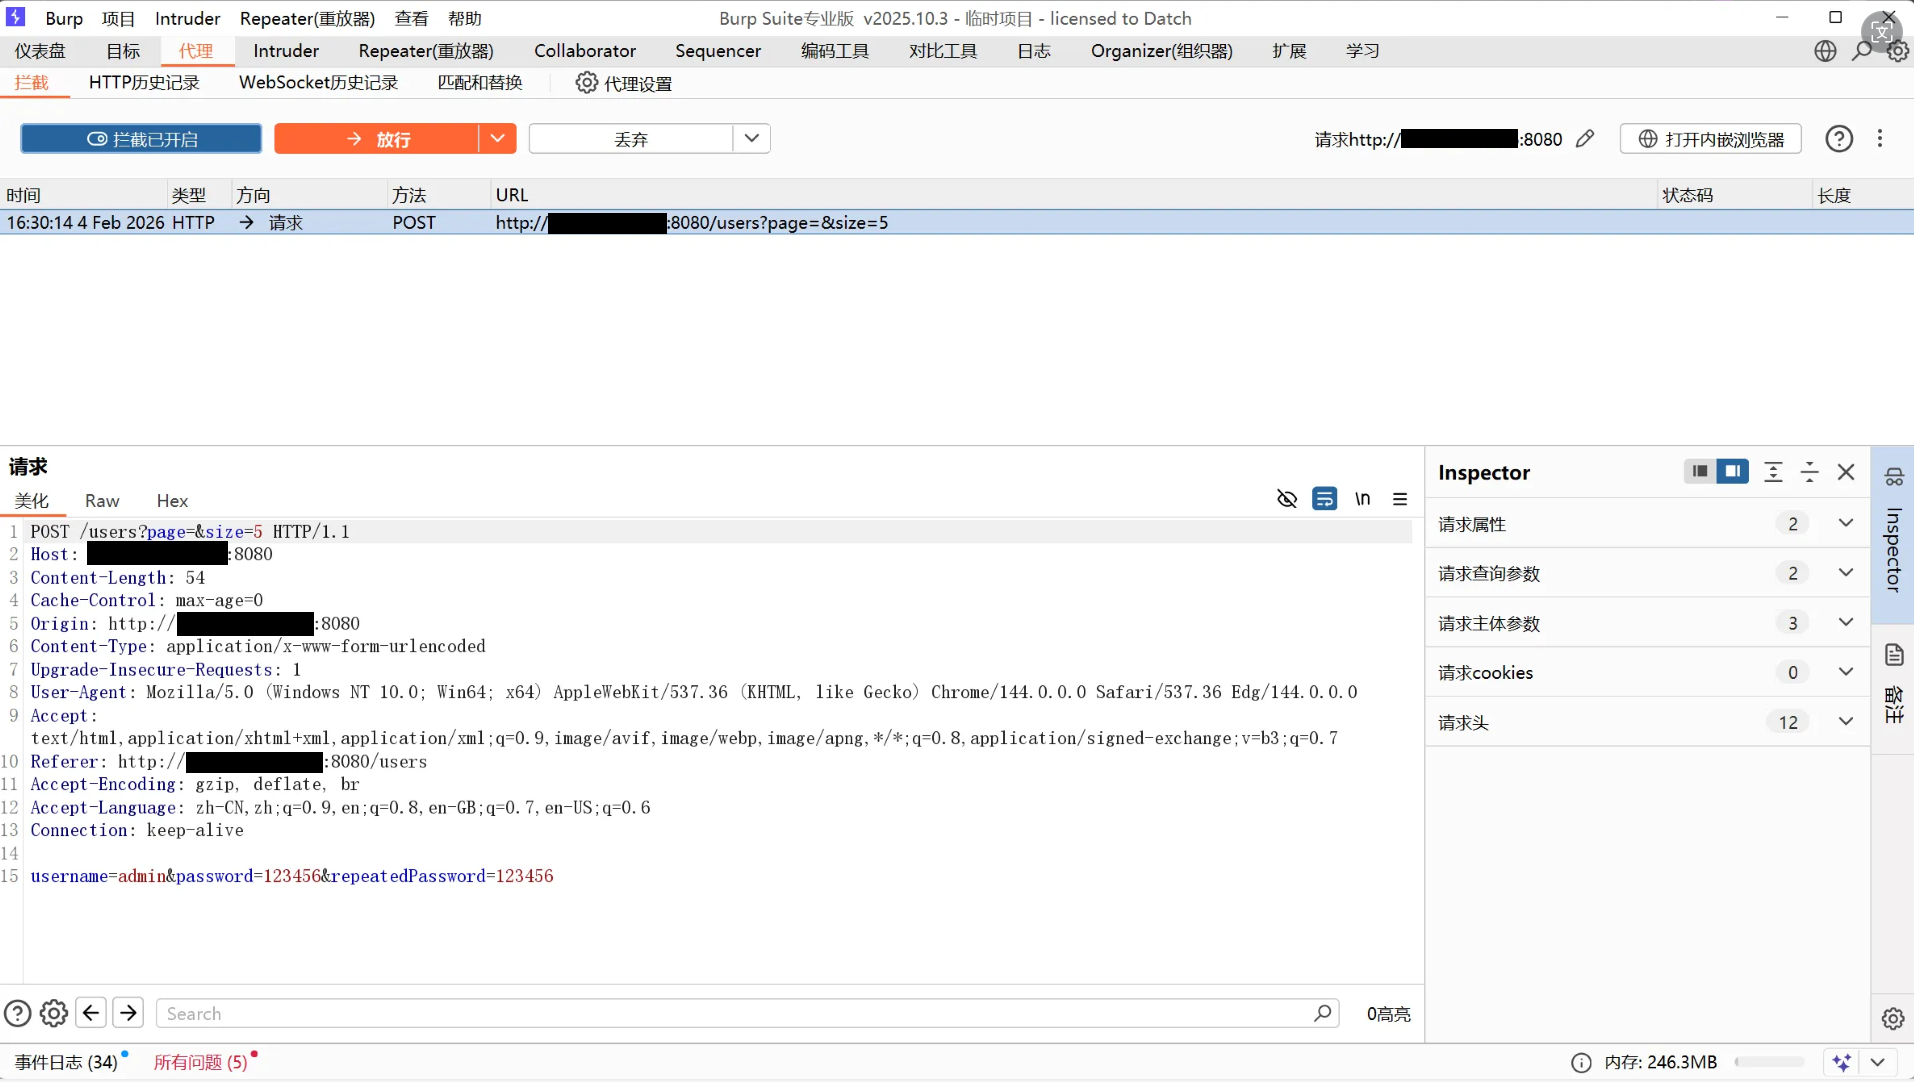
Task: Click the translate overlay icon top-right
Action: tap(1881, 31)
